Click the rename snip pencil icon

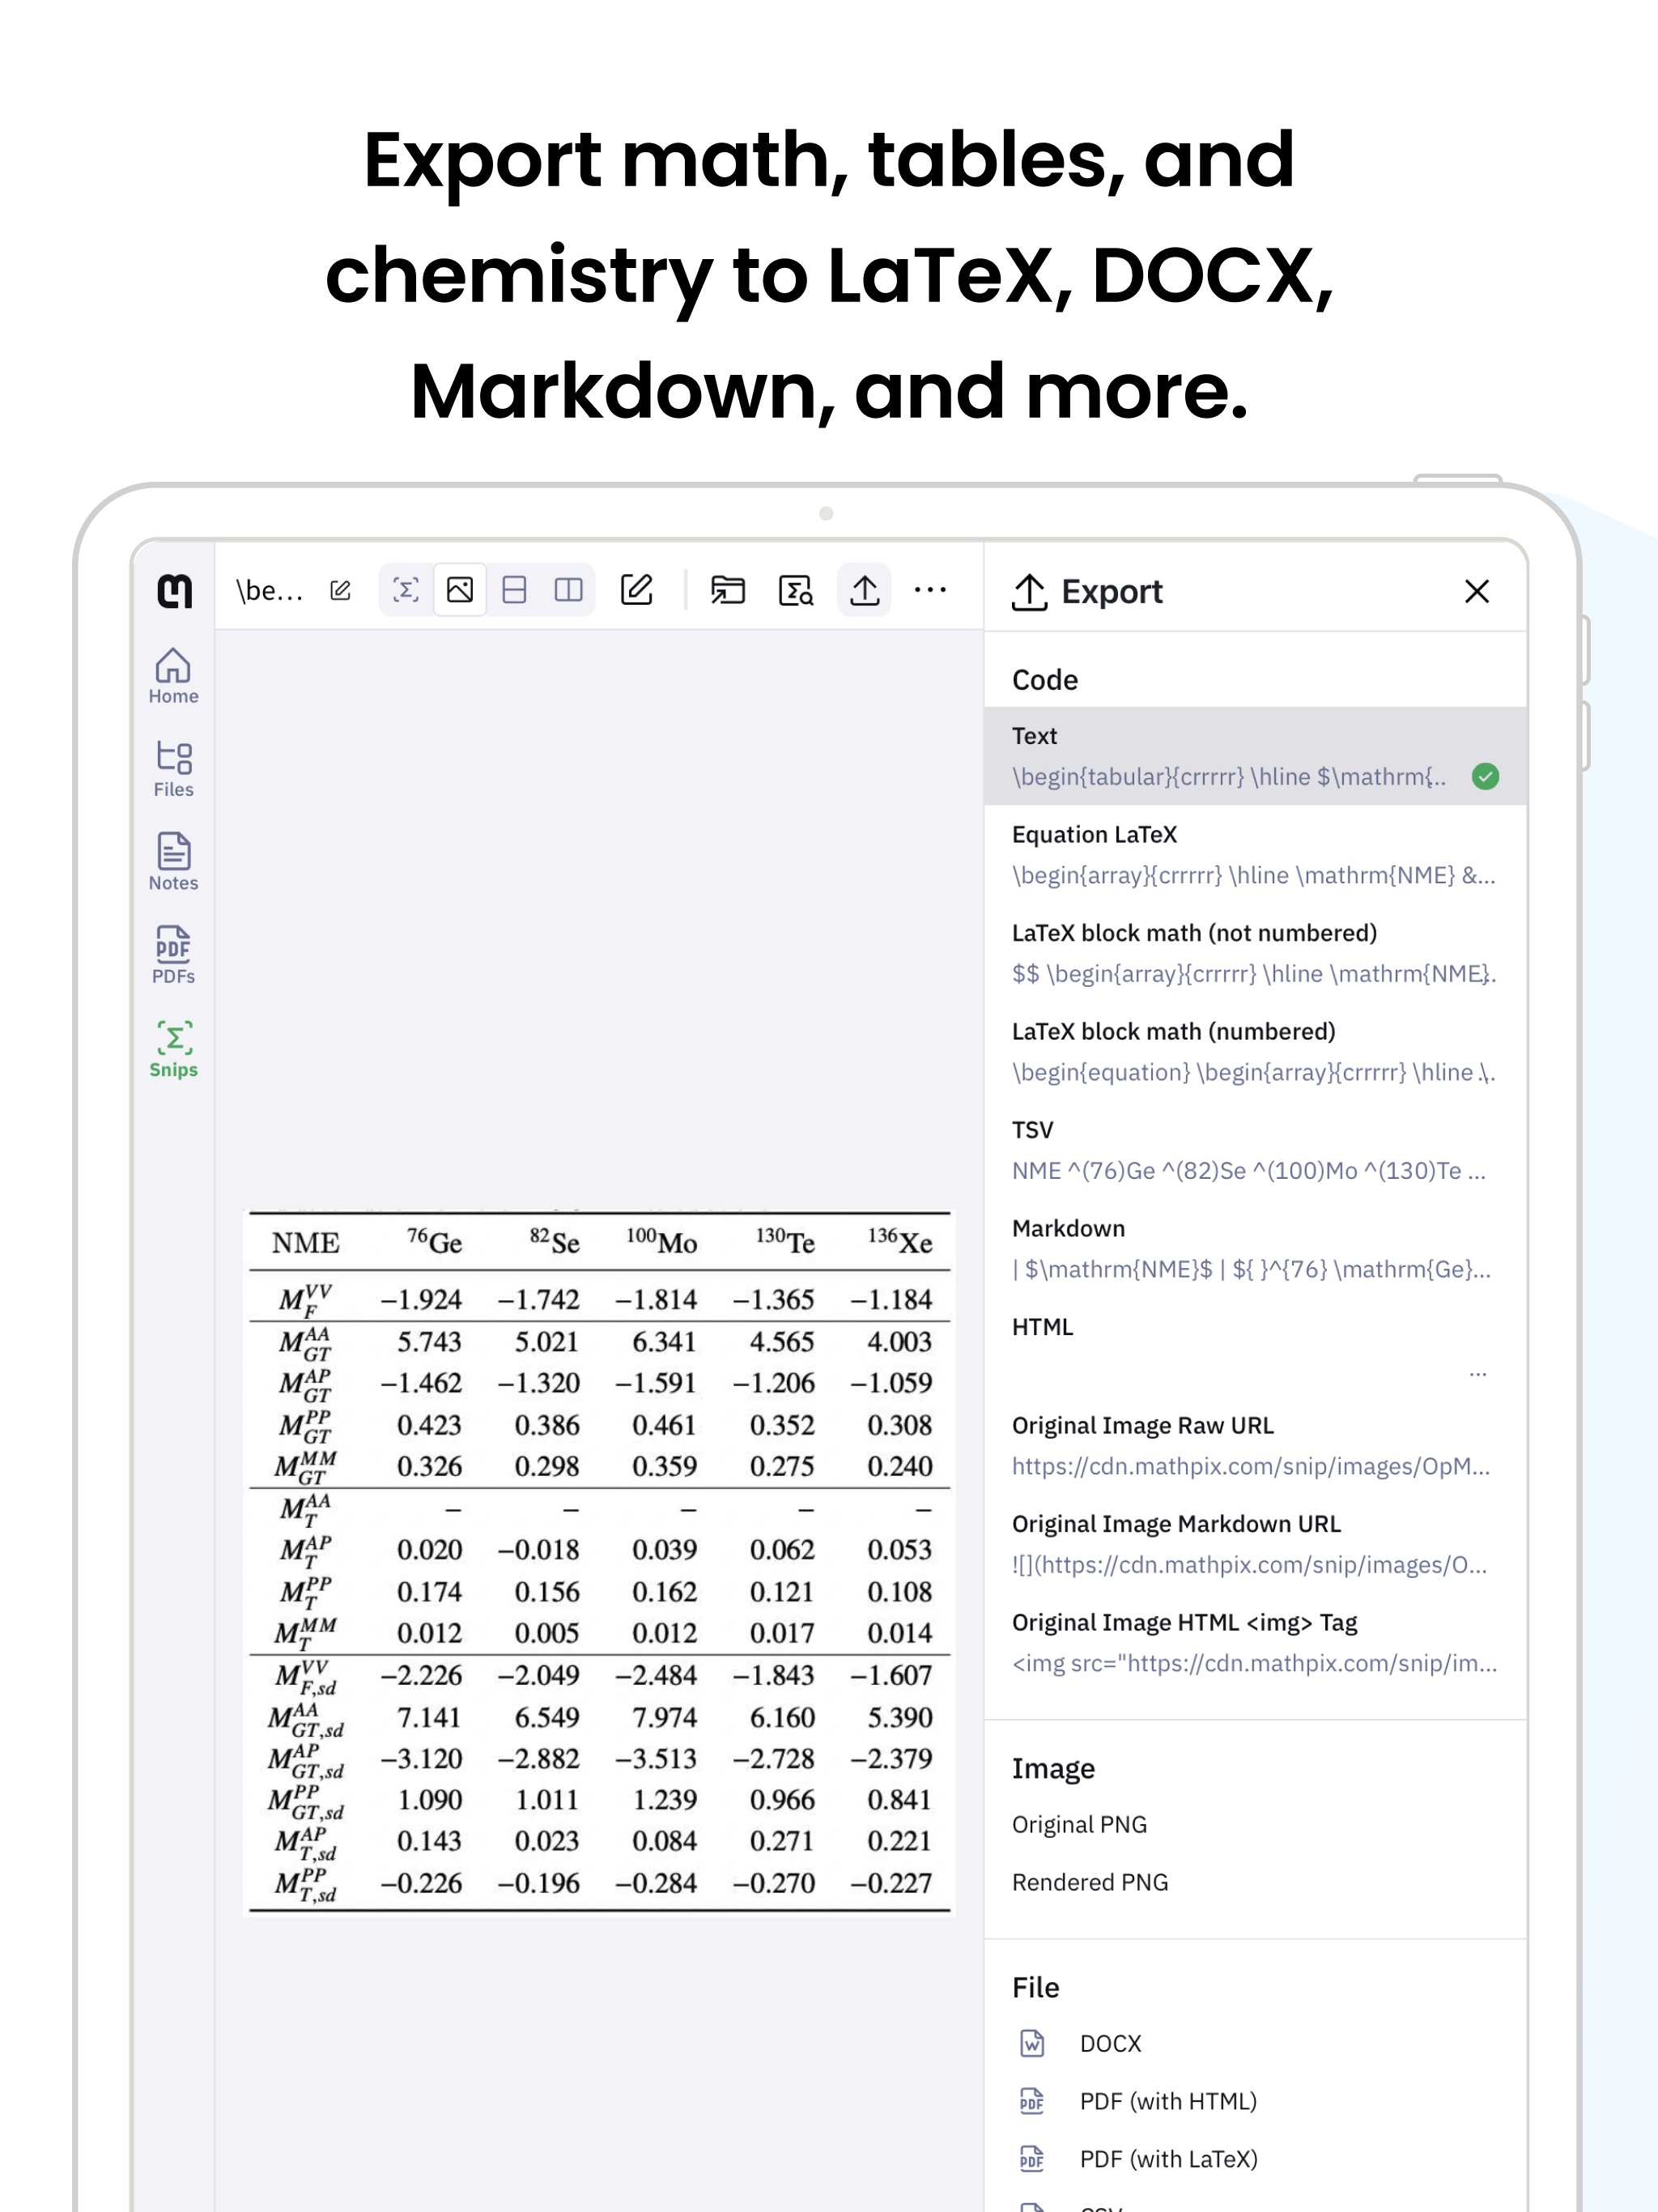pyautogui.click(x=340, y=591)
